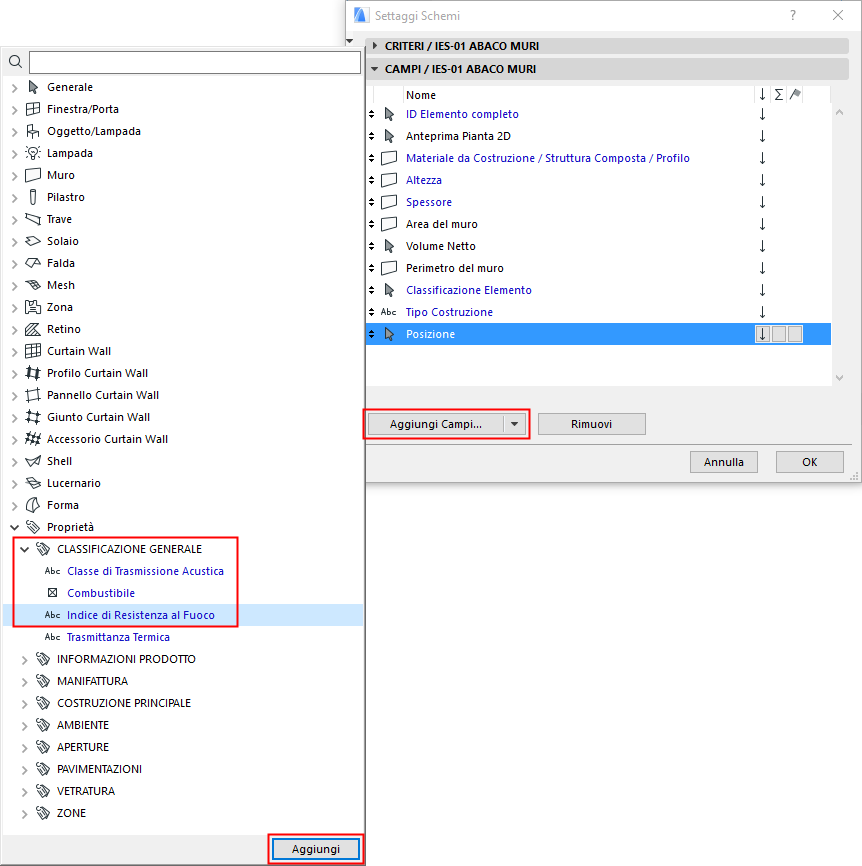
Task: Click the help question mark button
Action: 793,15
